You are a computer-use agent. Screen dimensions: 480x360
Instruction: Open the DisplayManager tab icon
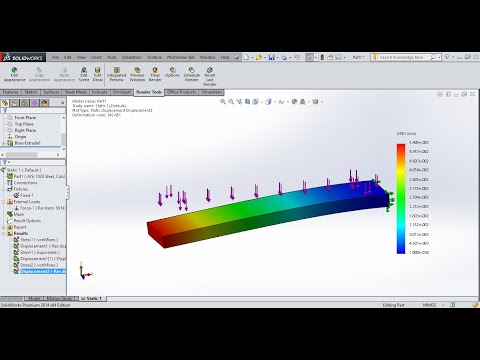click(45, 103)
